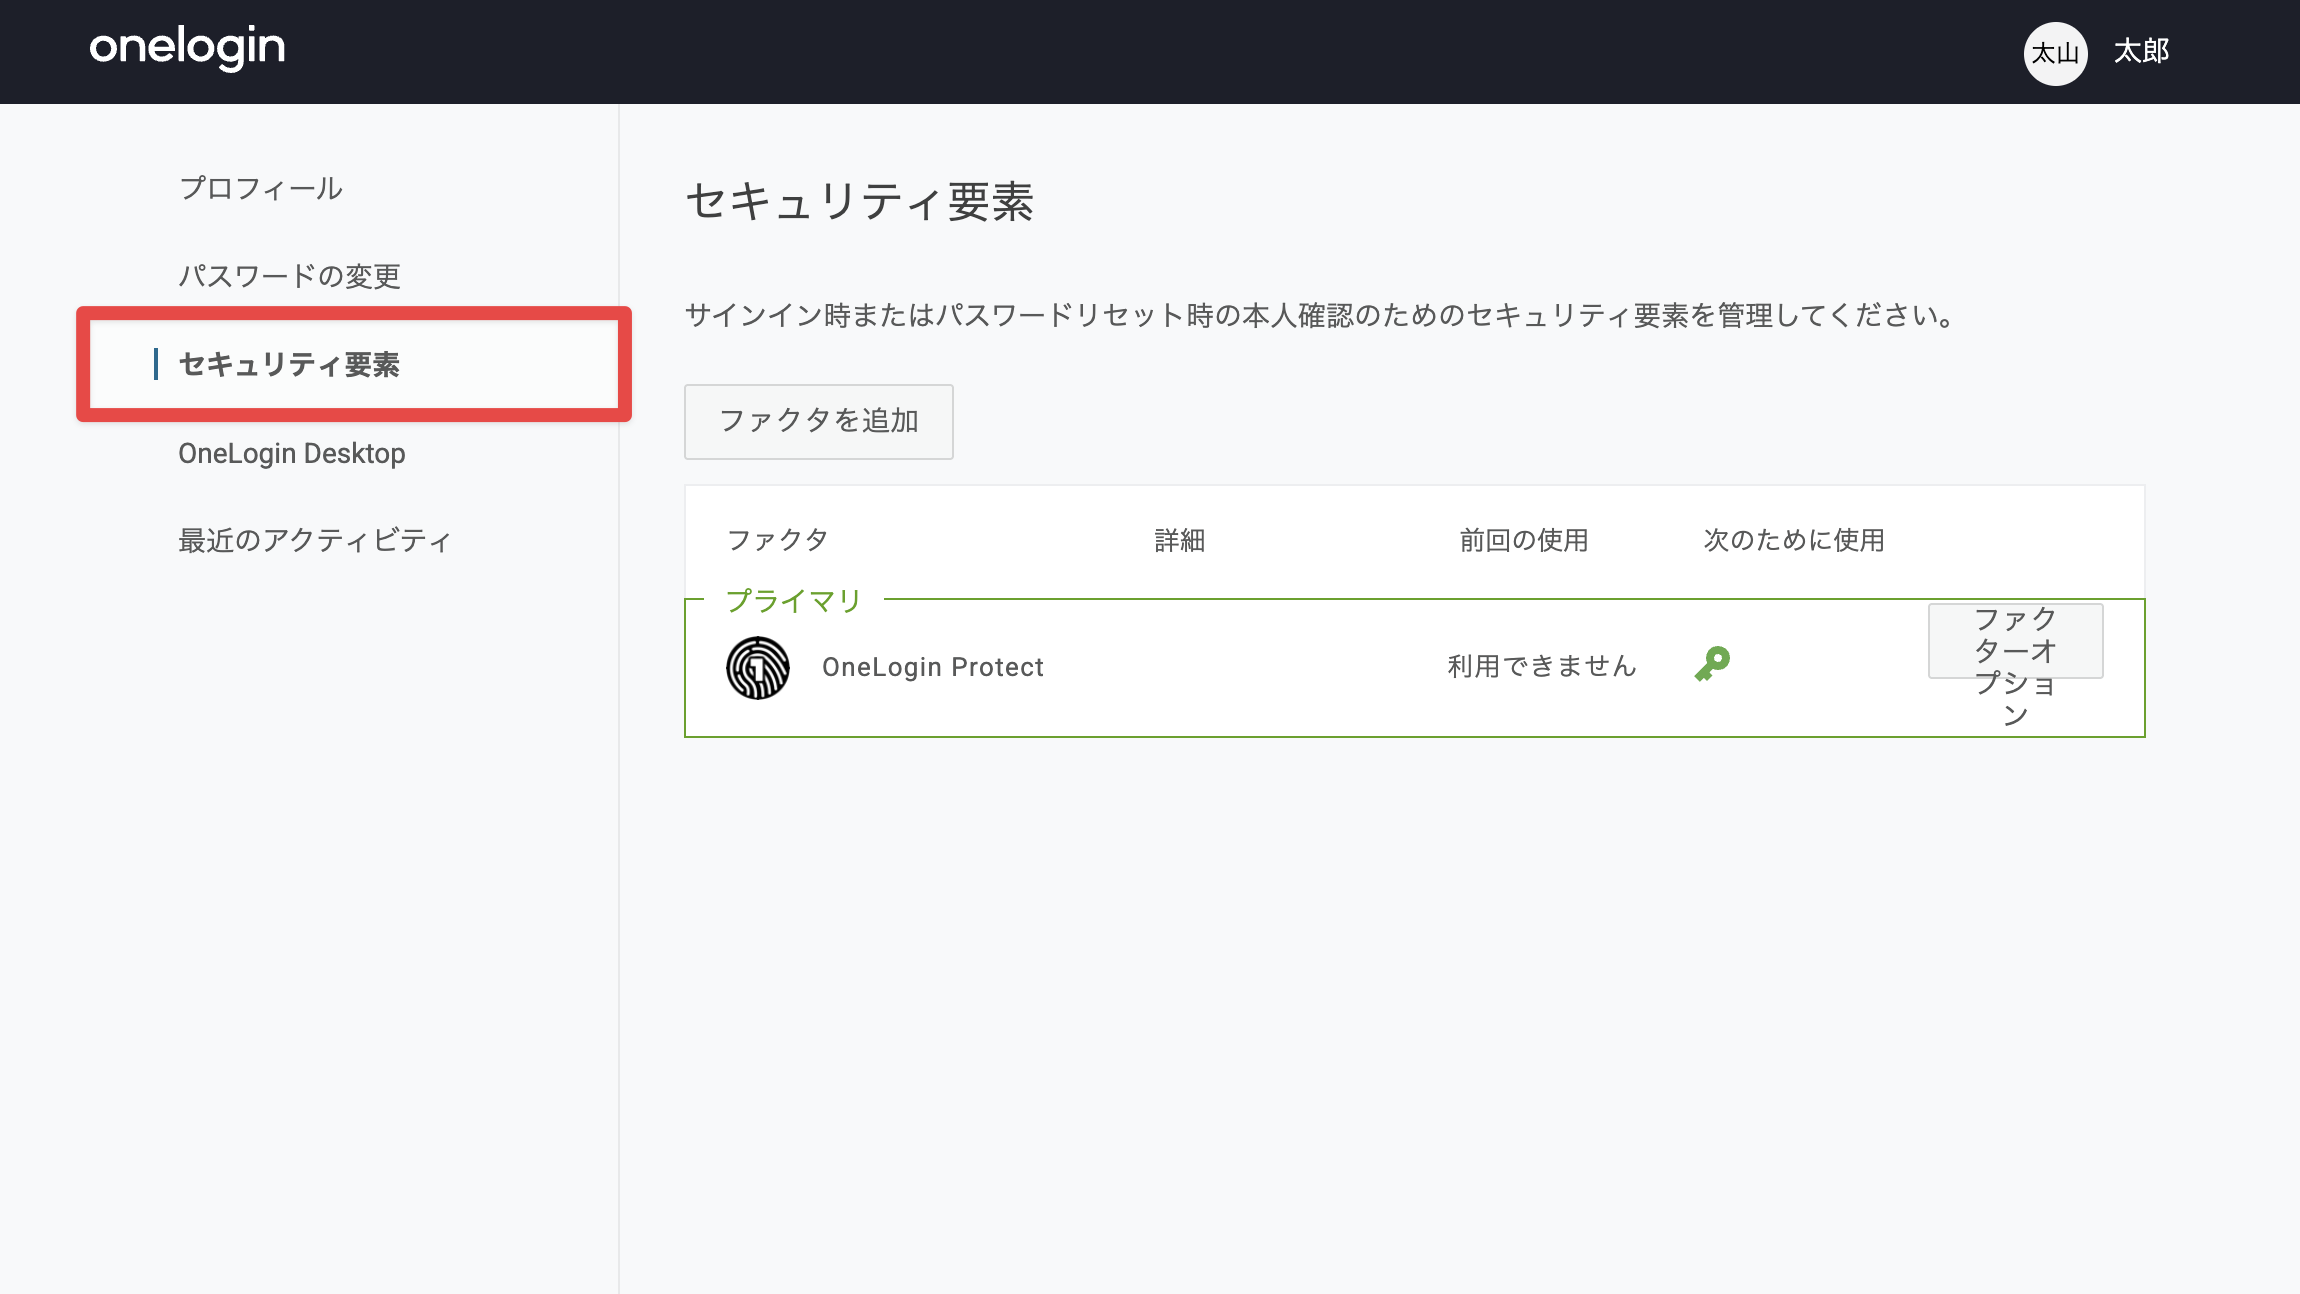Click the セキュリティ要素 page heading
Image resolution: width=2300 pixels, height=1294 pixels.
[860, 202]
